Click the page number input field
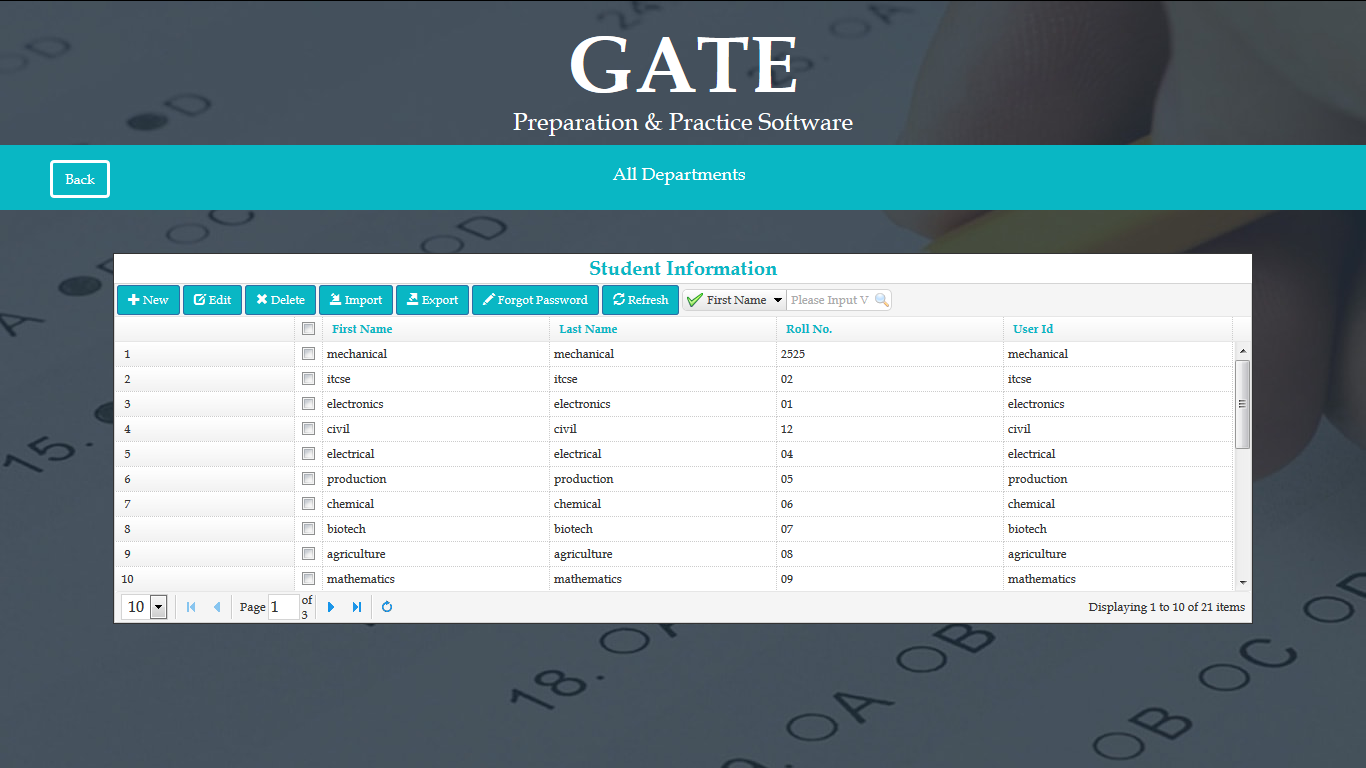Image resolution: width=1366 pixels, height=768 pixels. coord(283,607)
